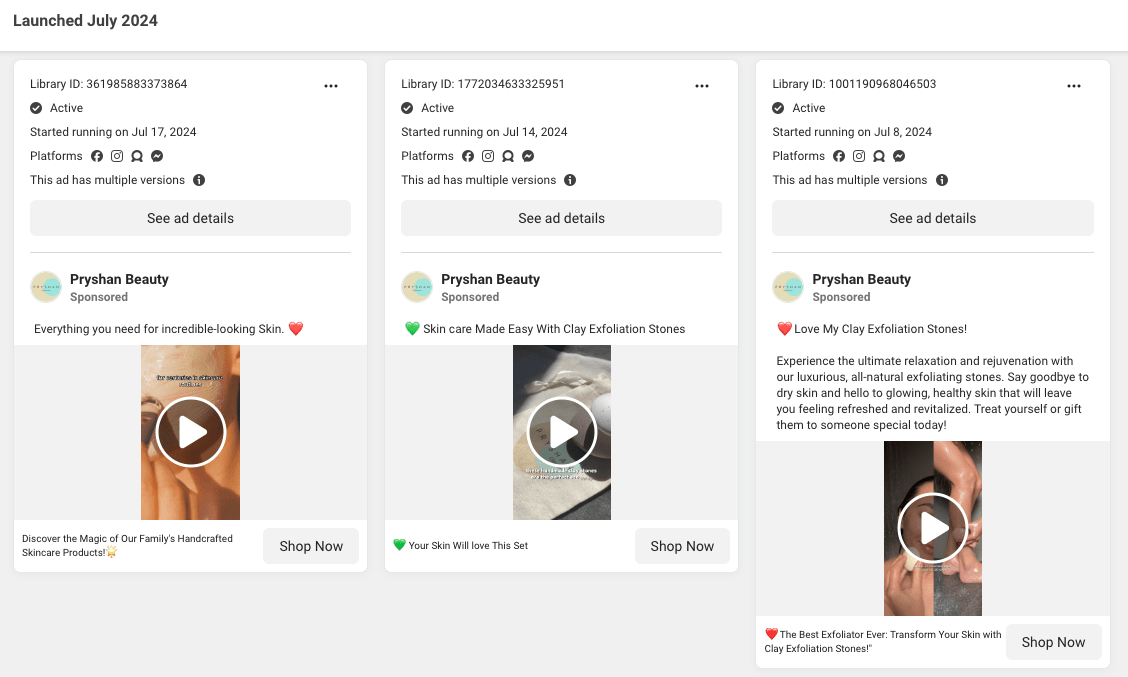Open three-dot menu for ad 1001190968046503
Image resolution: width=1128 pixels, height=677 pixels.
pos(1073,86)
